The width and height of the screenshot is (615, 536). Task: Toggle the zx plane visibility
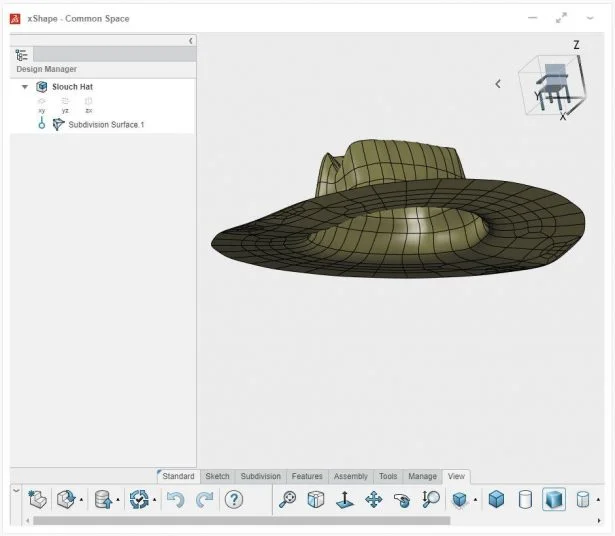(89, 102)
